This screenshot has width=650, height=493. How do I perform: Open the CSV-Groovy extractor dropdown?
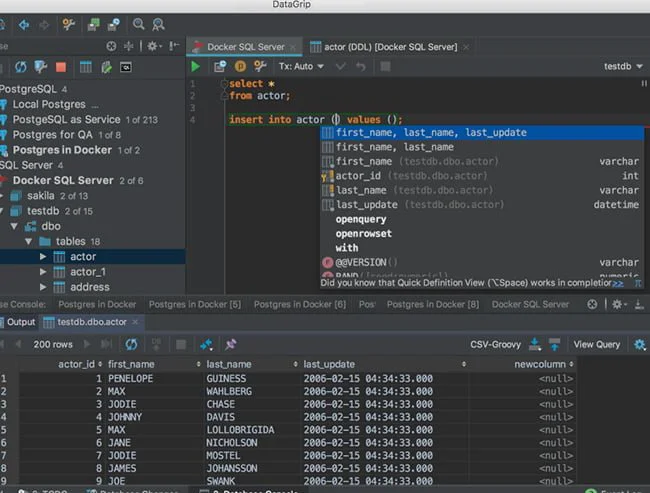[495, 345]
